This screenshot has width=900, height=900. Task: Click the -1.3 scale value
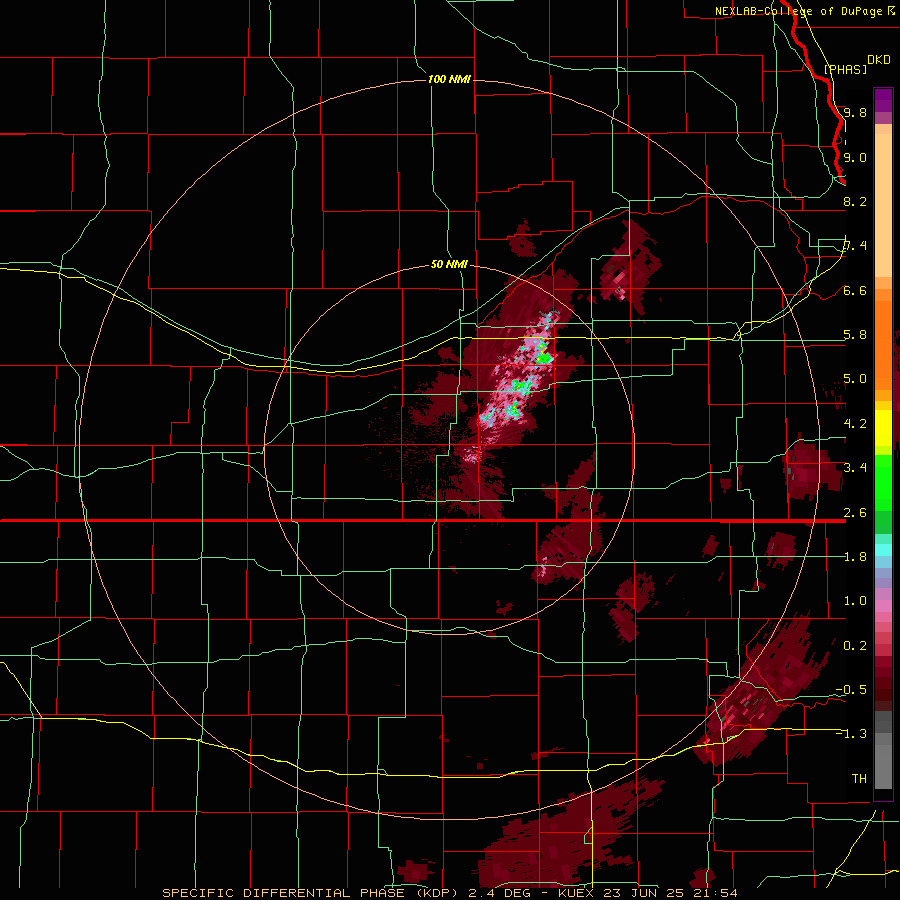click(x=851, y=734)
